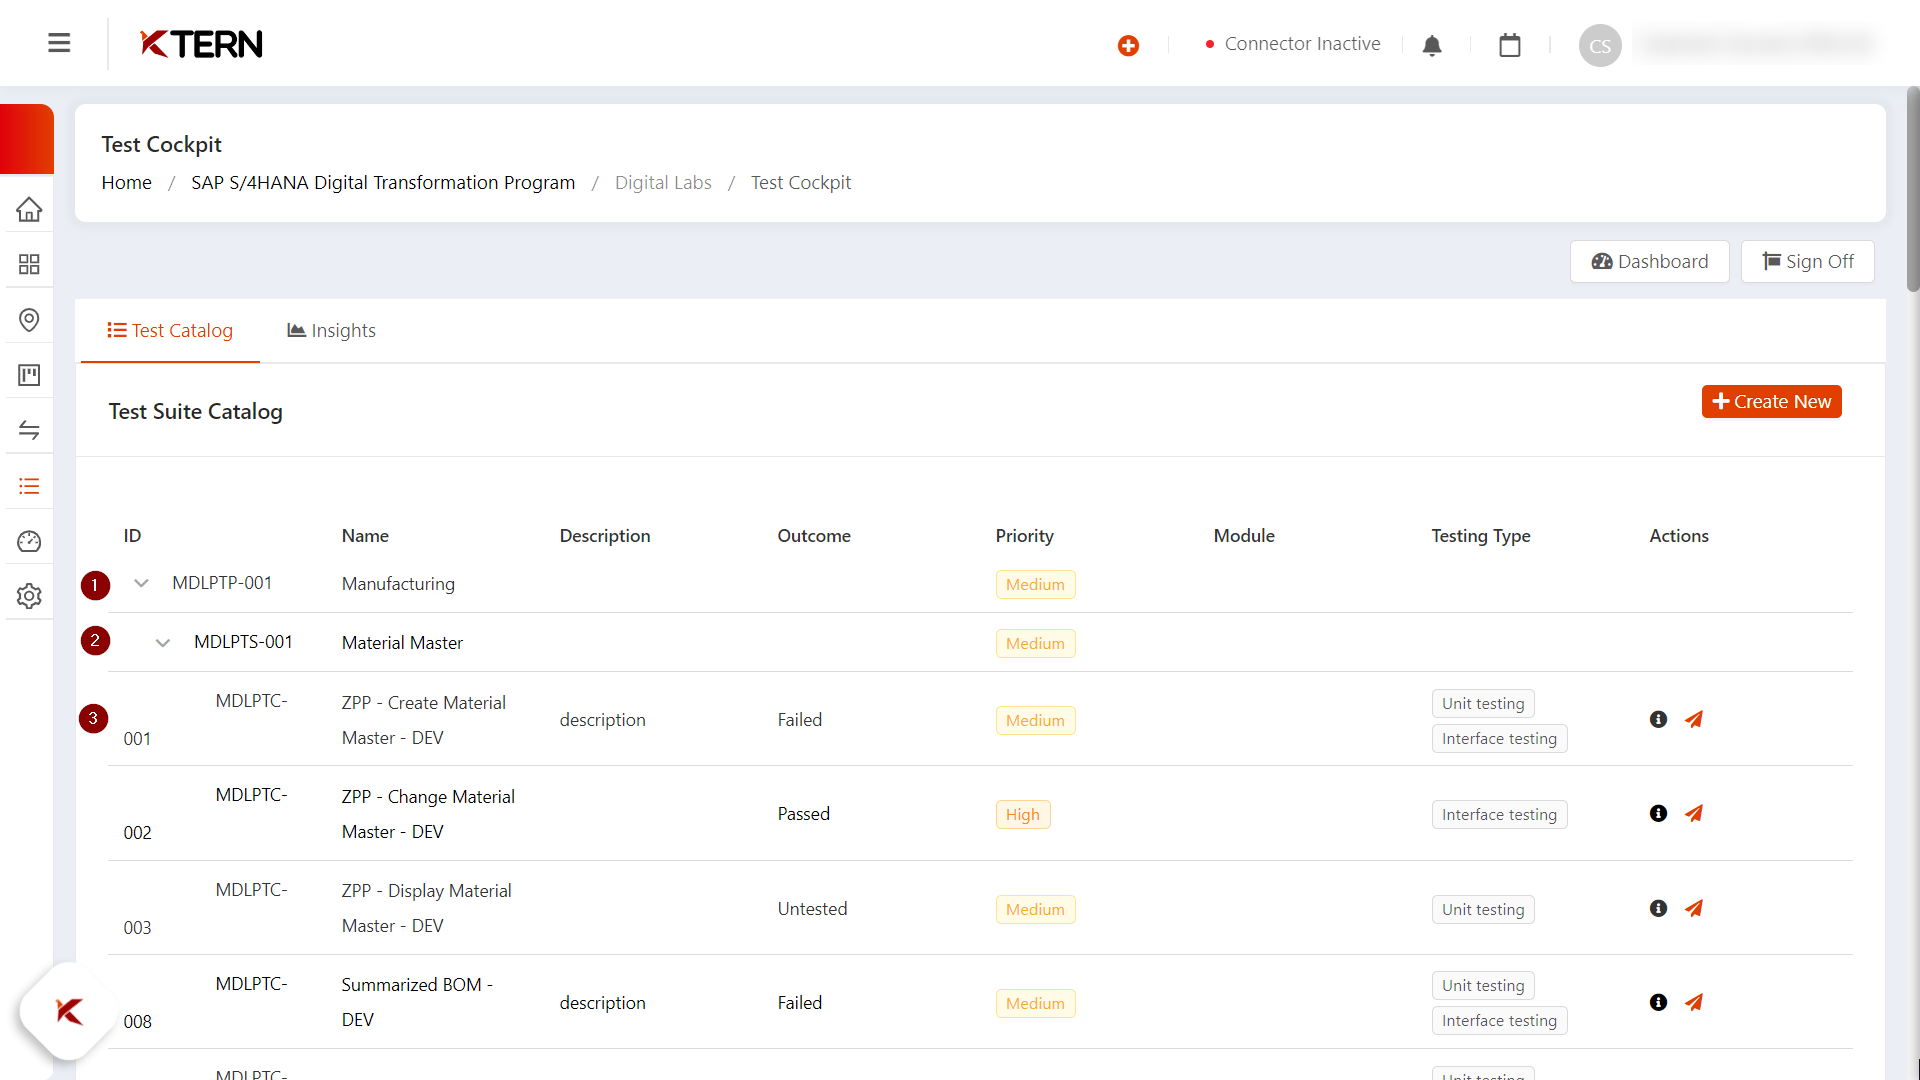Image resolution: width=1920 pixels, height=1080 pixels.
Task: Click the vertical page scrollbar
Action: click(1912, 190)
